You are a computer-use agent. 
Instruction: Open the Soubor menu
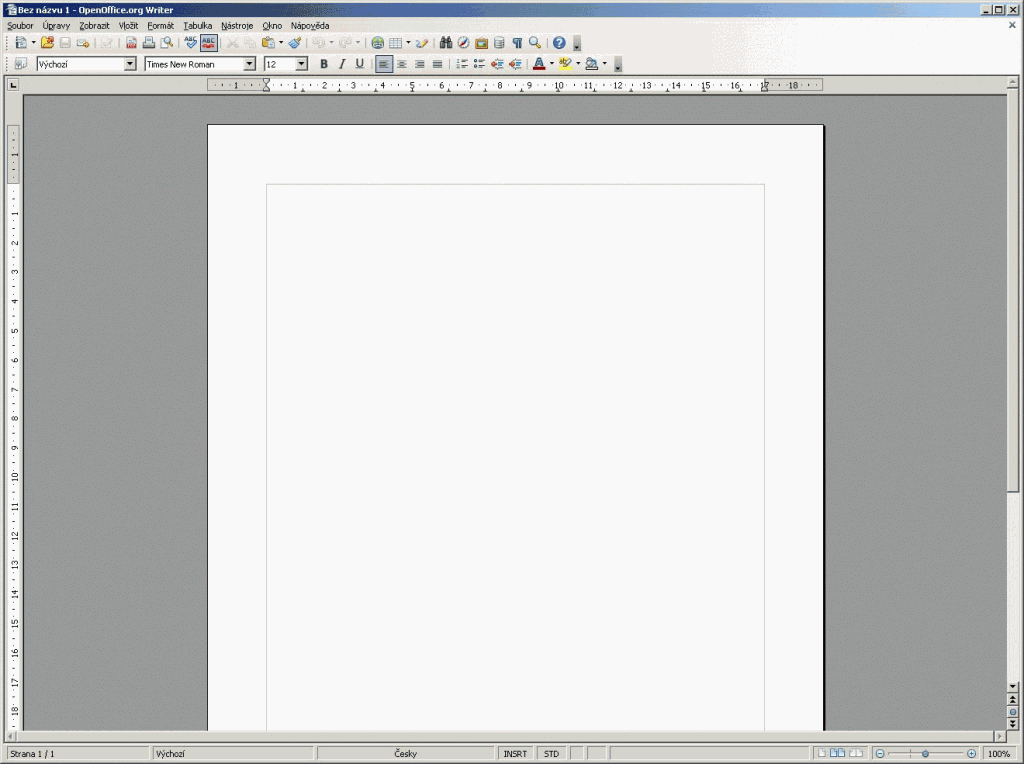[x=20, y=25]
